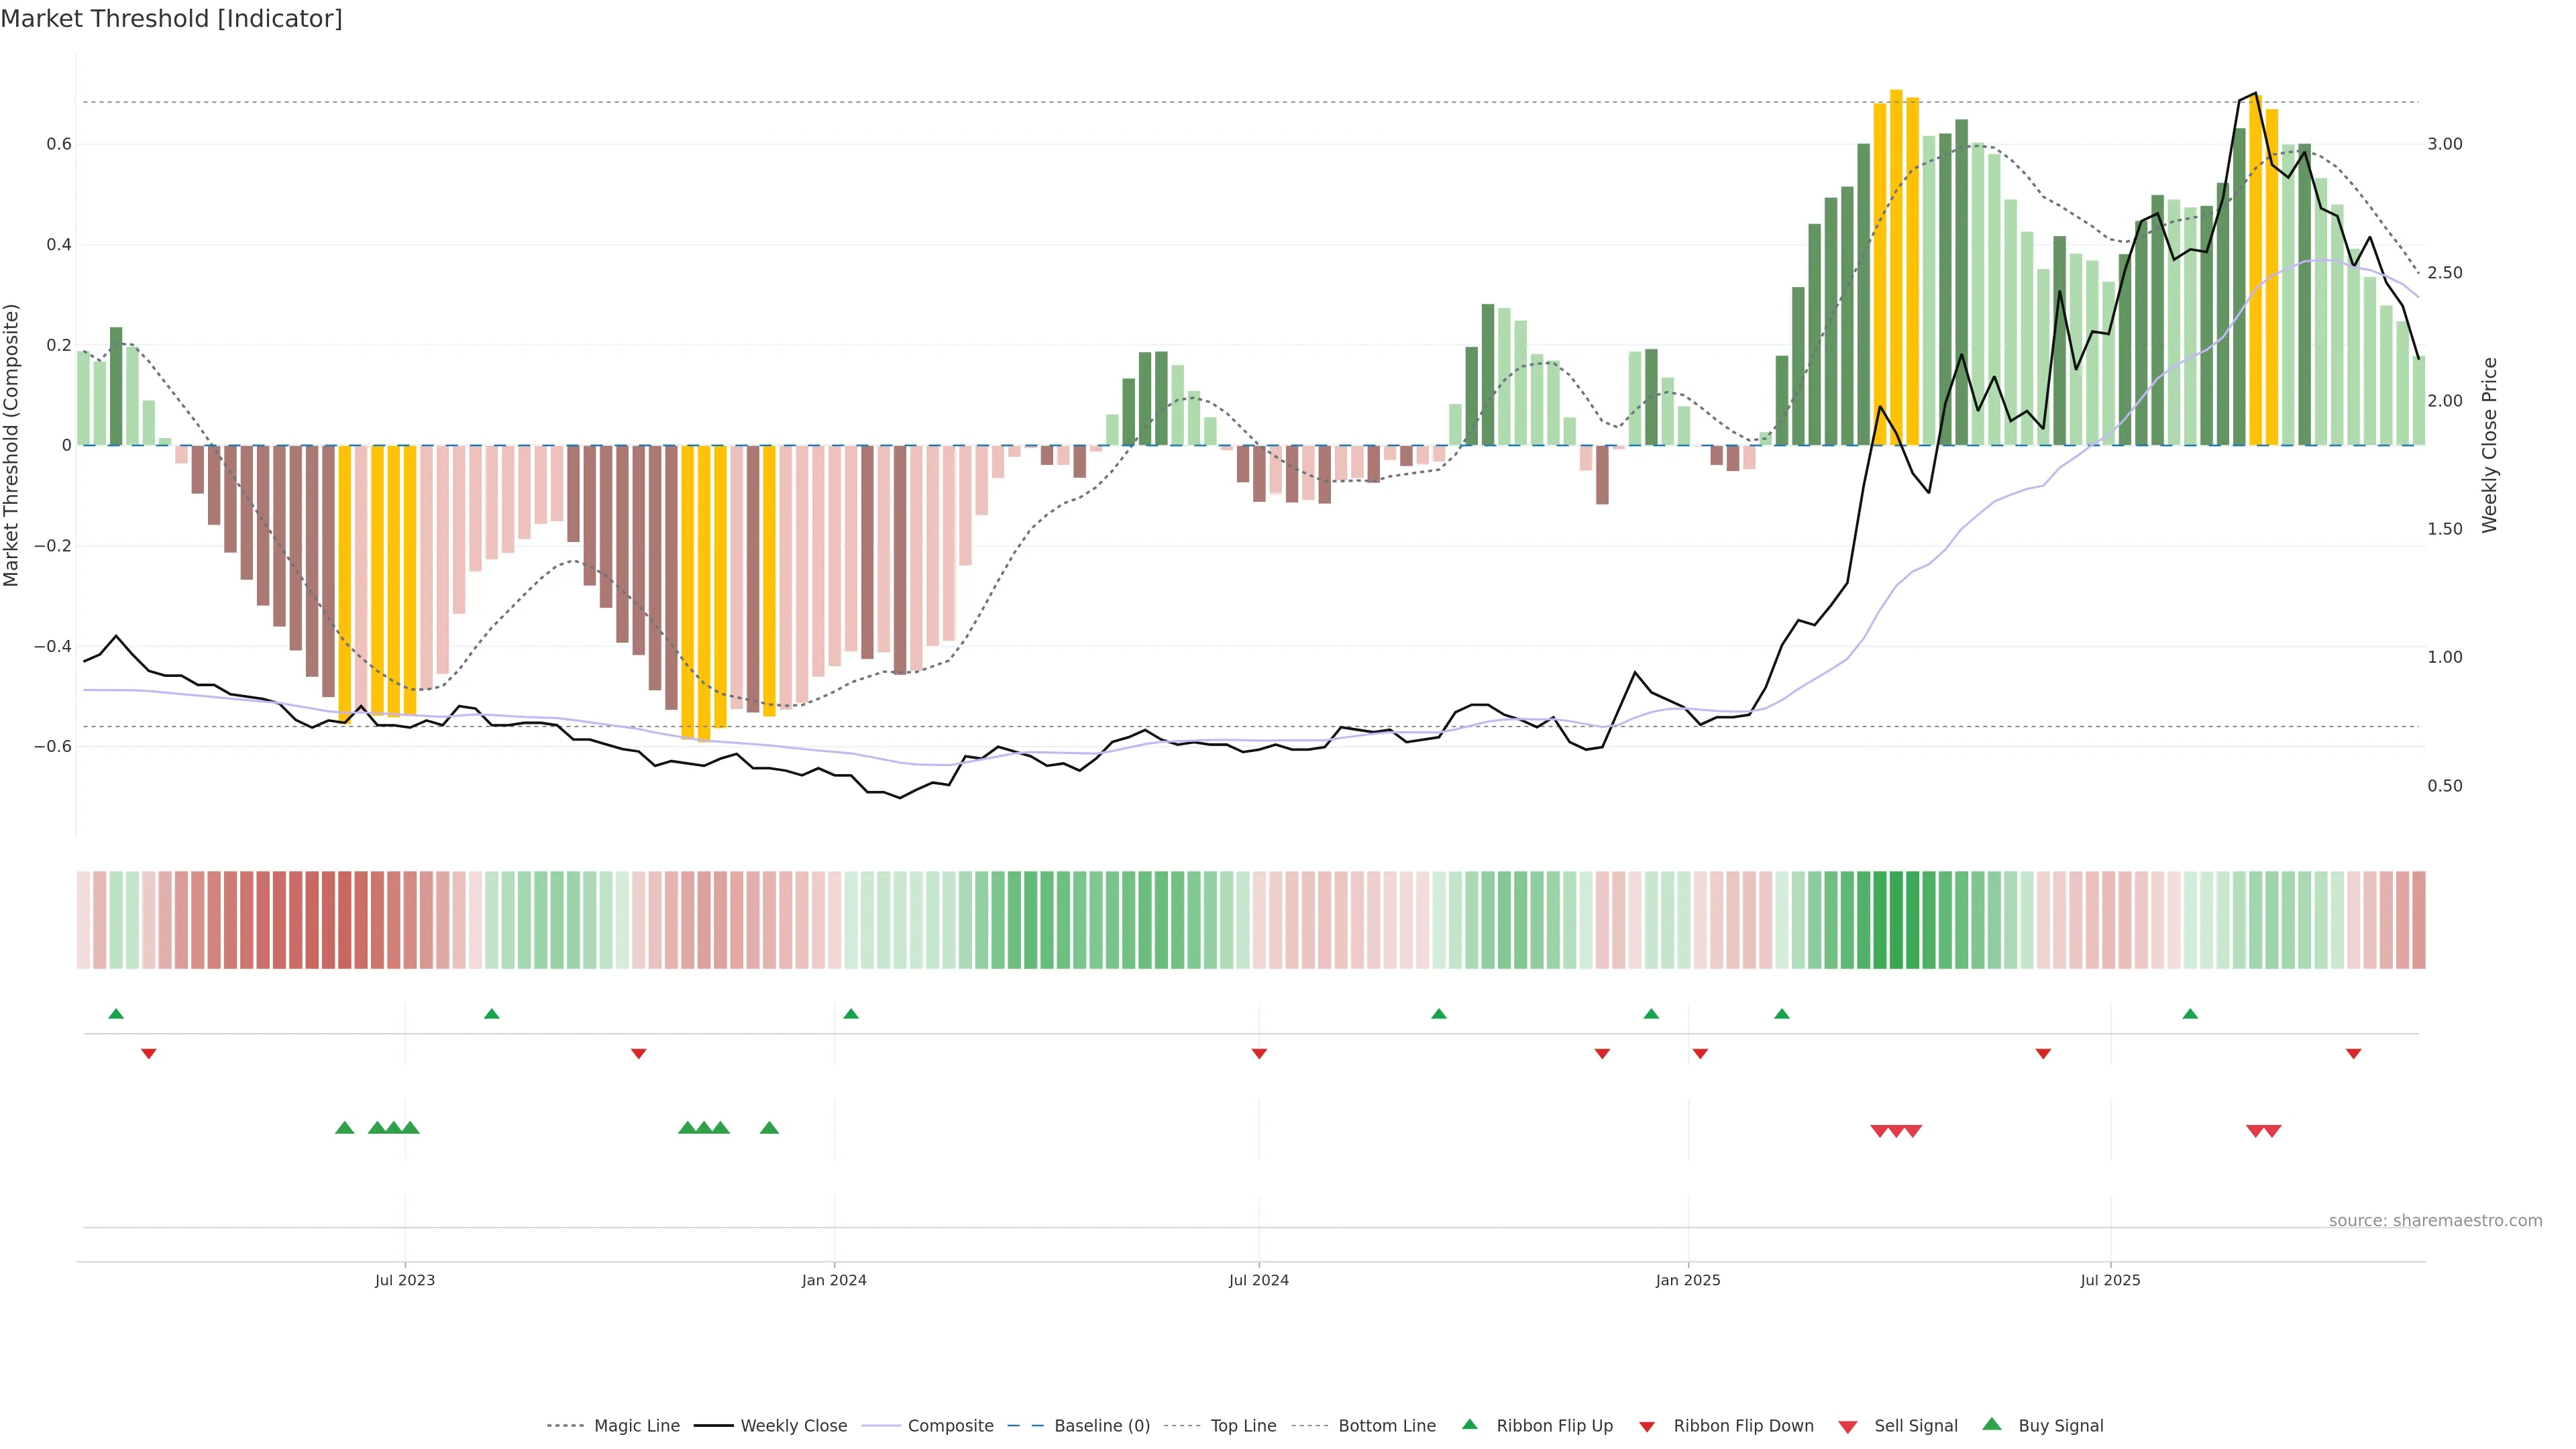The image size is (2576, 1449).
Task: Click the red flip-down triangle at Jul 2024 gridline
Action: point(1259,1054)
